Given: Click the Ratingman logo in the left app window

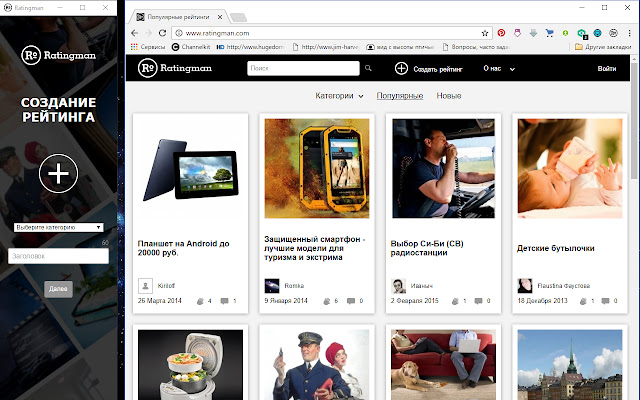Looking at the screenshot, I should 58,55.
